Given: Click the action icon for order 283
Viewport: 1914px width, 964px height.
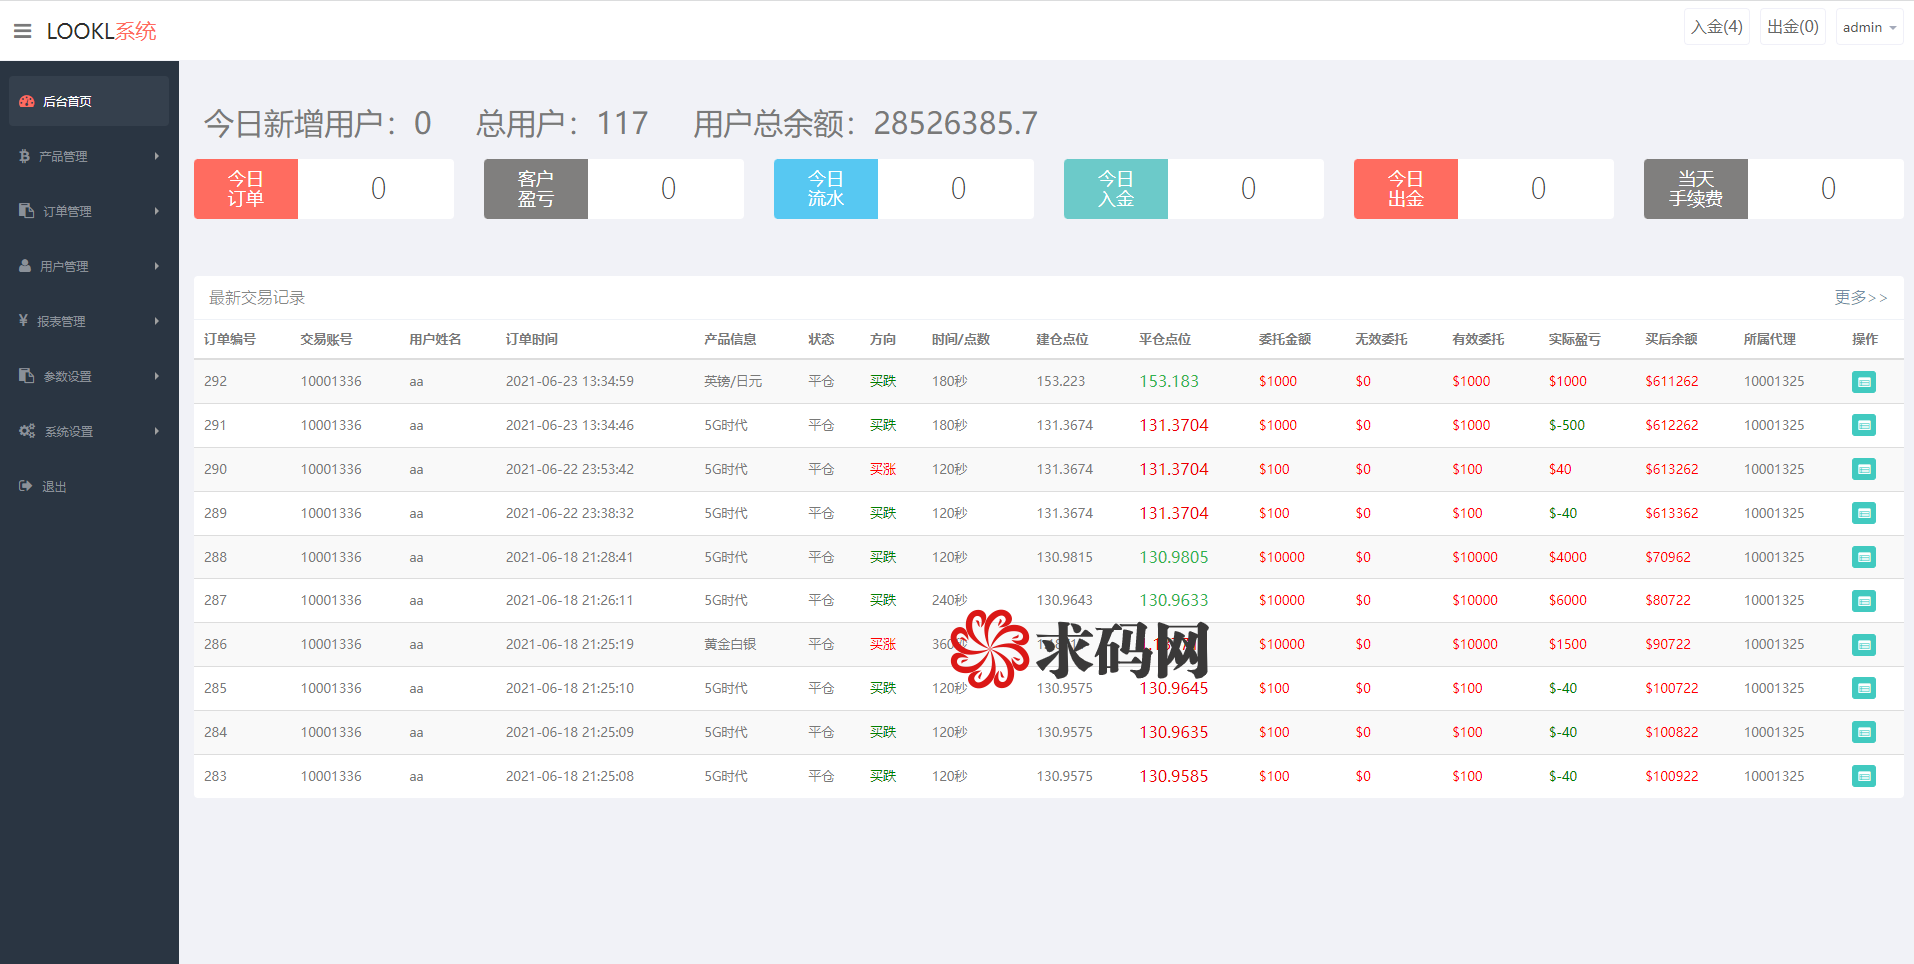Looking at the screenshot, I should 1863,776.
